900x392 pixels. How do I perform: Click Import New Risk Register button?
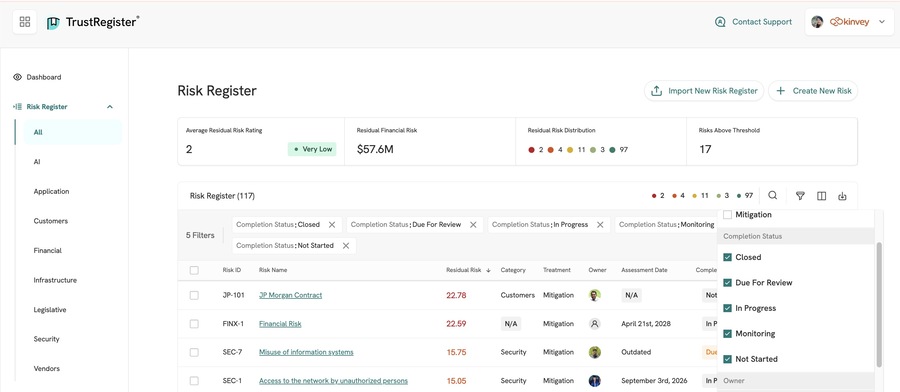pyautogui.click(x=704, y=91)
